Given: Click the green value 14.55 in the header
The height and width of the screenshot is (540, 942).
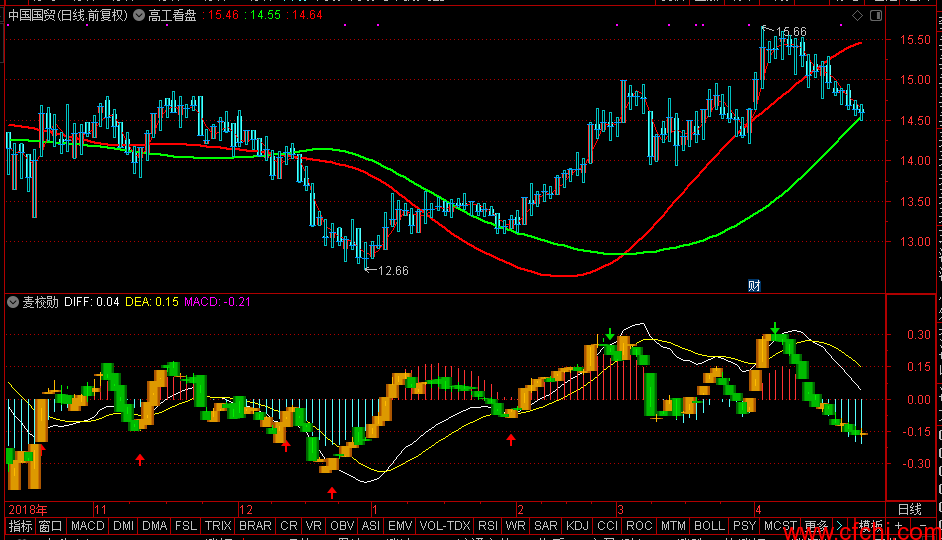Looking at the screenshot, I should click(x=266, y=15).
